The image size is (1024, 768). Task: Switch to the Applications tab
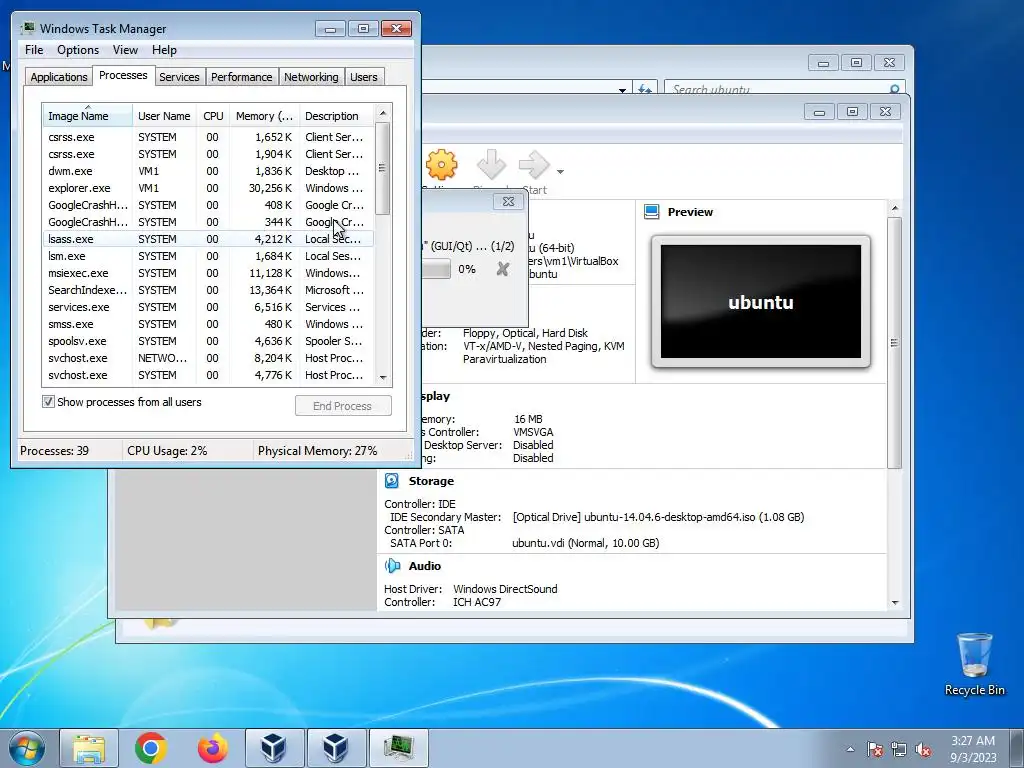(59, 77)
